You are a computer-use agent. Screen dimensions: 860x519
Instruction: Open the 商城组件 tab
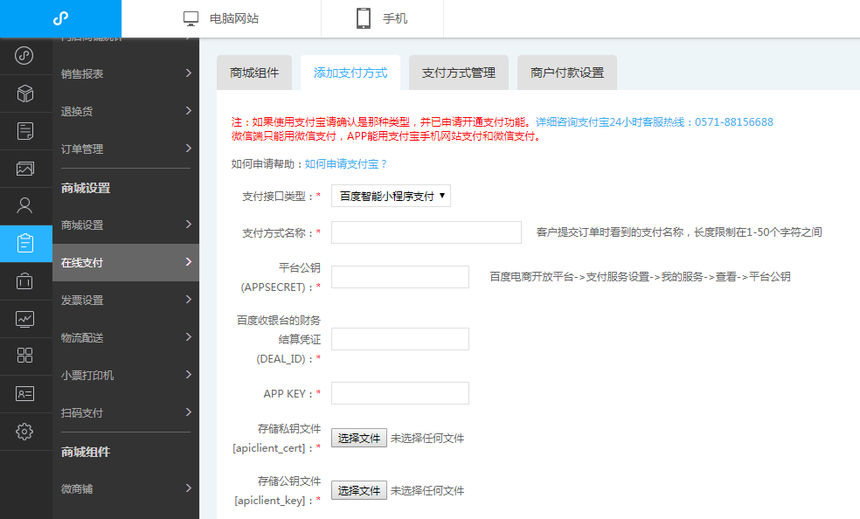coord(254,72)
